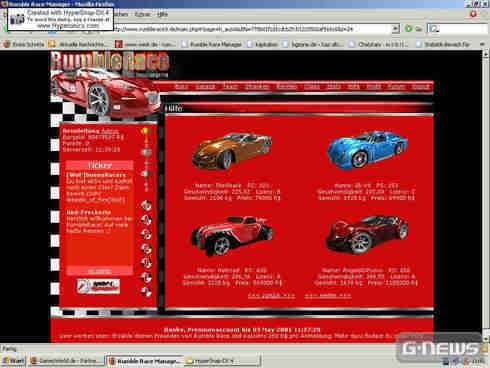Click the green Go button icon
Viewport: 490px width, 368px height.
pyautogui.click(x=408, y=29)
